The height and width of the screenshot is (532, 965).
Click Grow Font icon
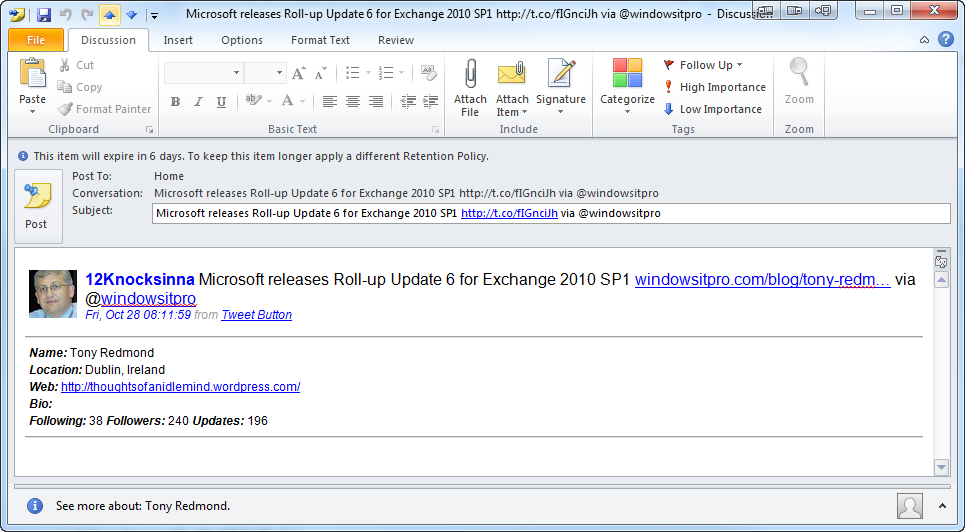[298, 73]
